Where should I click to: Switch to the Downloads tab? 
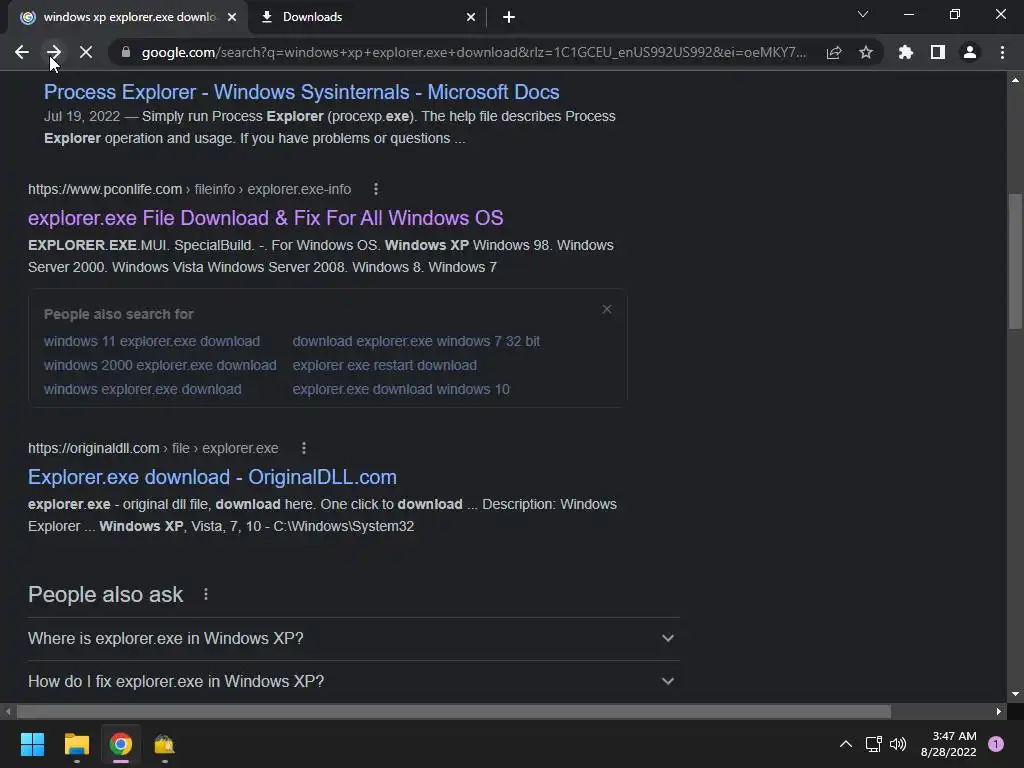[x=366, y=17]
